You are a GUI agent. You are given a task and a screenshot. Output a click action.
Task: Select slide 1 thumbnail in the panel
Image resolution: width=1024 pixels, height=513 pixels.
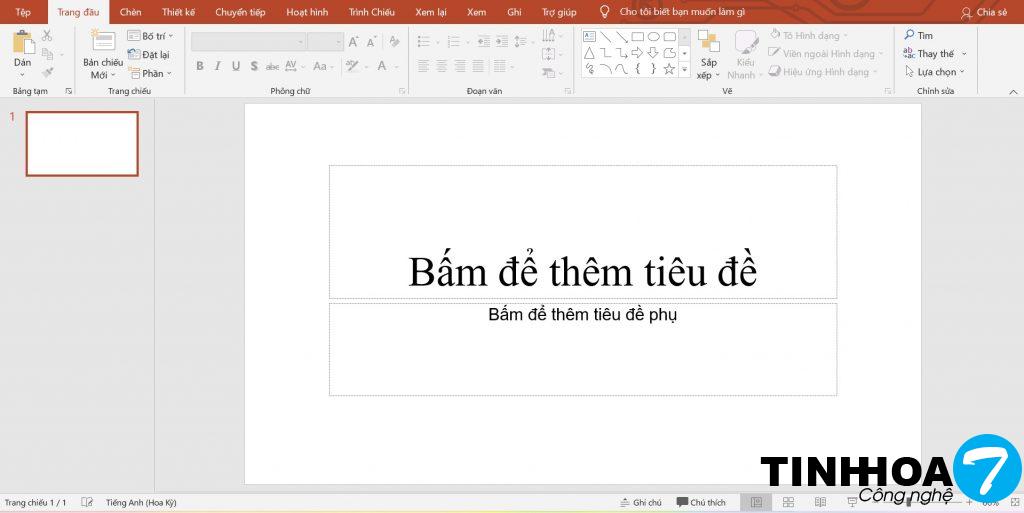click(82, 144)
